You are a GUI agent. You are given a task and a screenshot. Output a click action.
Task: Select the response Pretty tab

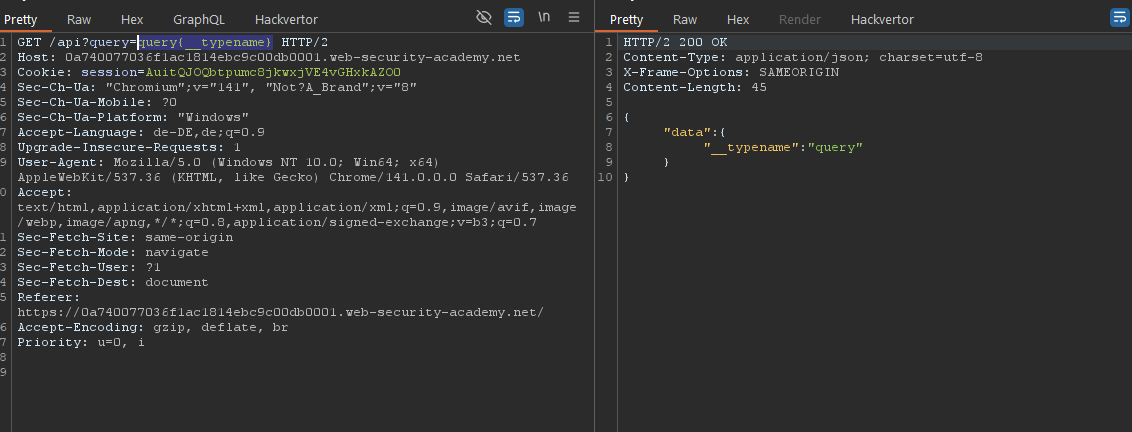click(627, 19)
